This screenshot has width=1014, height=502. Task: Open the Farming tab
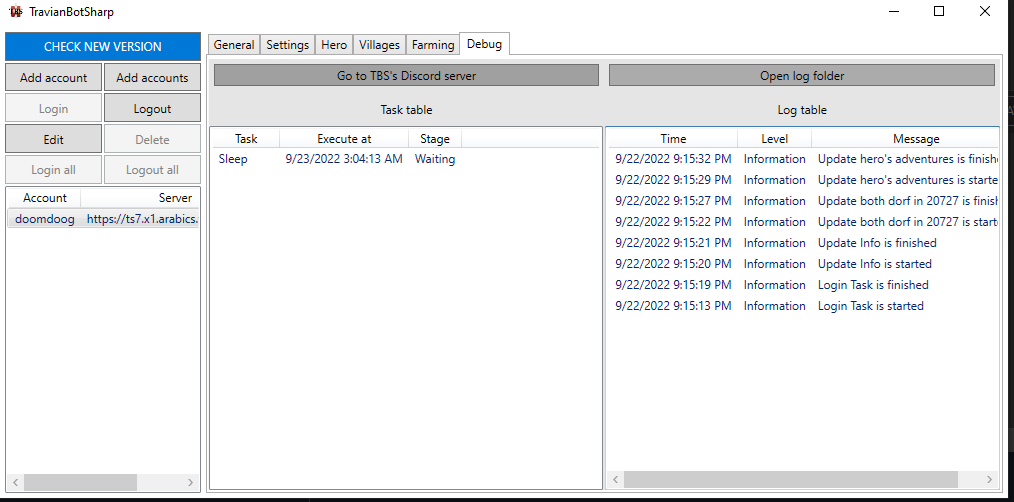click(433, 45)
